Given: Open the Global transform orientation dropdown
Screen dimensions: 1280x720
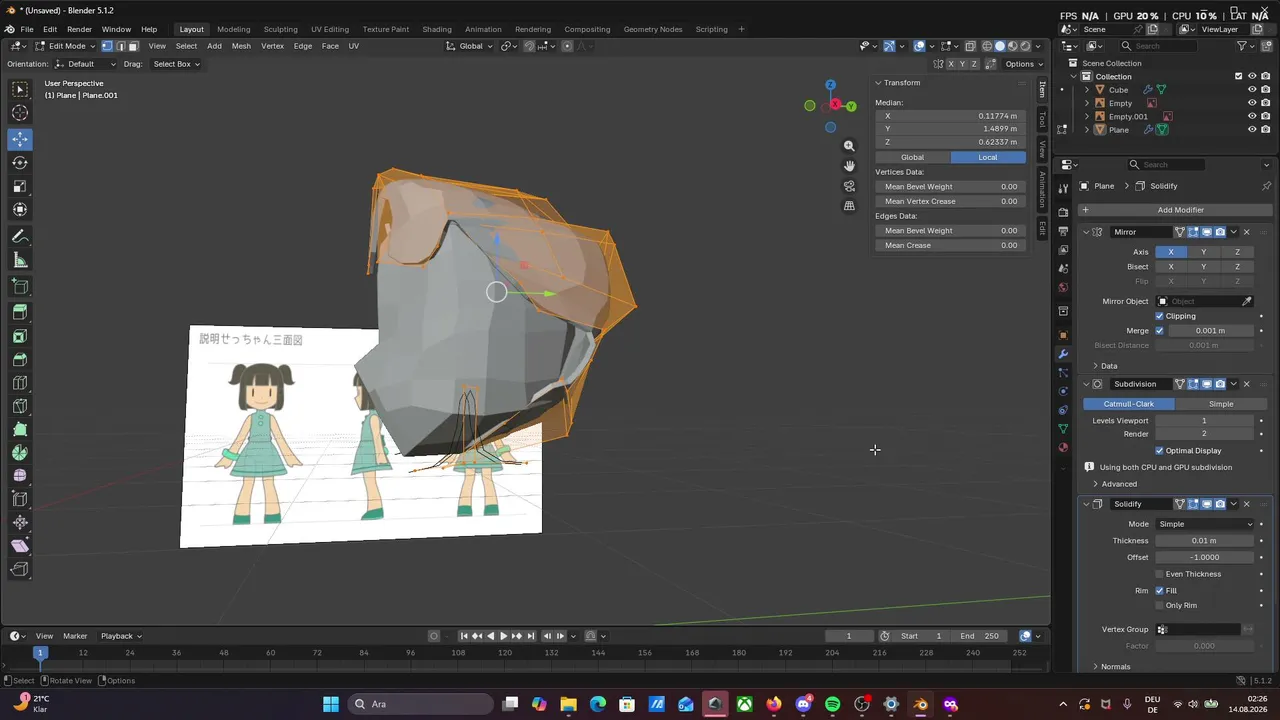Looking at the screenshot, I should (470, 46).
